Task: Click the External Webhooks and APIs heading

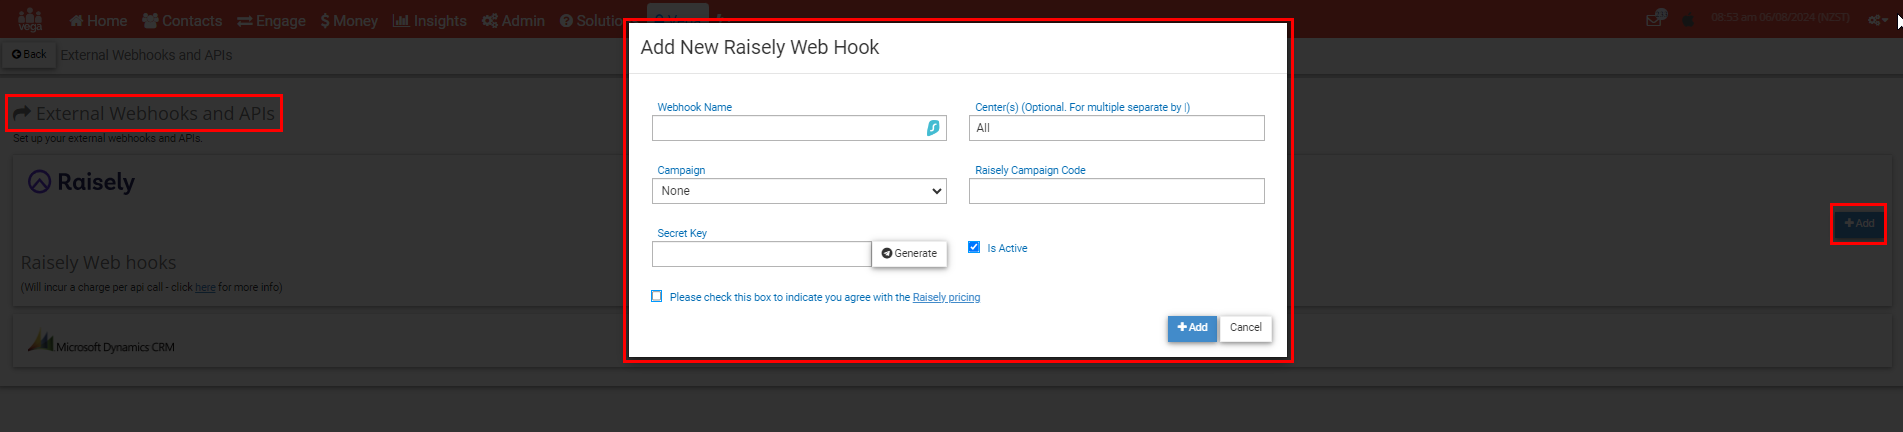Action: pyautogui.click(x=155, y=114)
